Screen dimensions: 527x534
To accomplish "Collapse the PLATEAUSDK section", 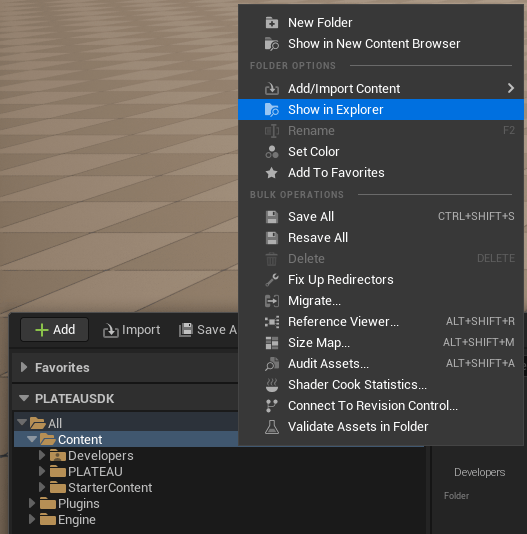I will (24, 398).
